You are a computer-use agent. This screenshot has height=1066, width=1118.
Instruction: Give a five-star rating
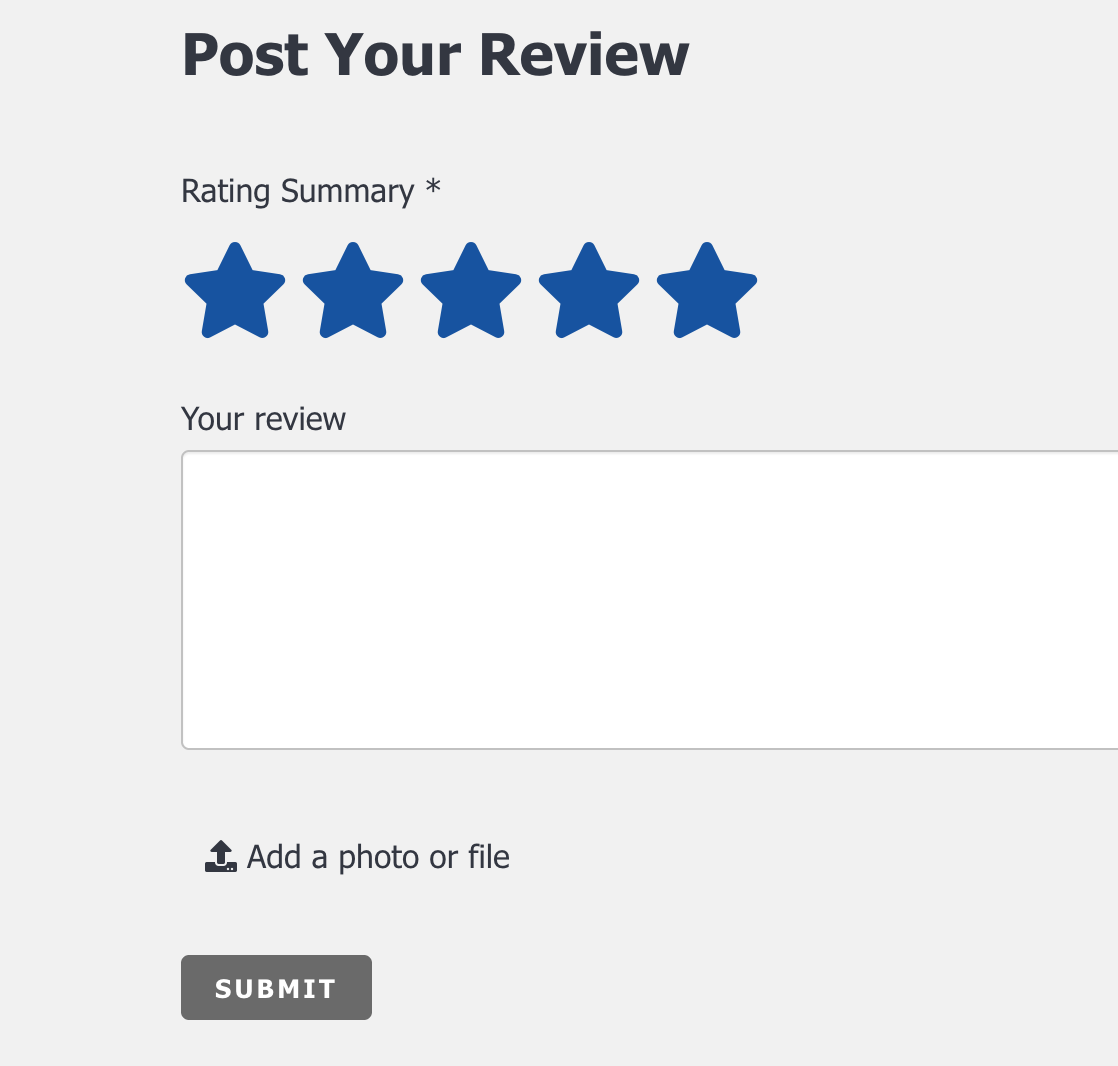pos(707,292)
